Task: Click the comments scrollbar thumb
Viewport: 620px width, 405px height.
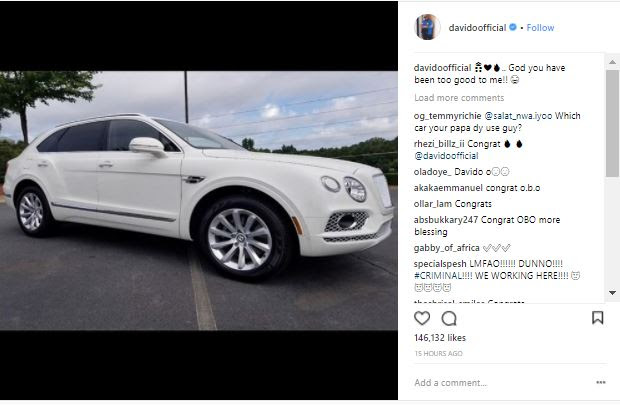Action: click(x=612, y=123)
